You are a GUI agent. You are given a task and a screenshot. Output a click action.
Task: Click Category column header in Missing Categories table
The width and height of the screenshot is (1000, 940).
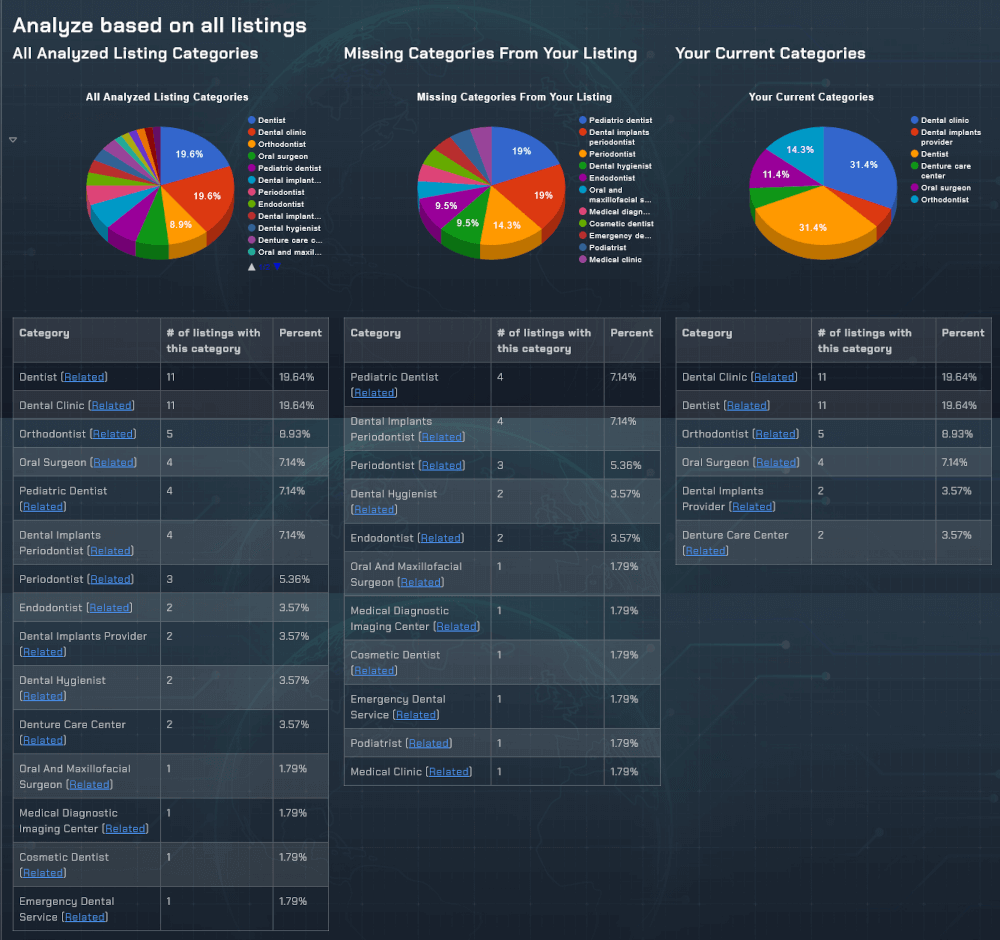click(x=375, y=333)
